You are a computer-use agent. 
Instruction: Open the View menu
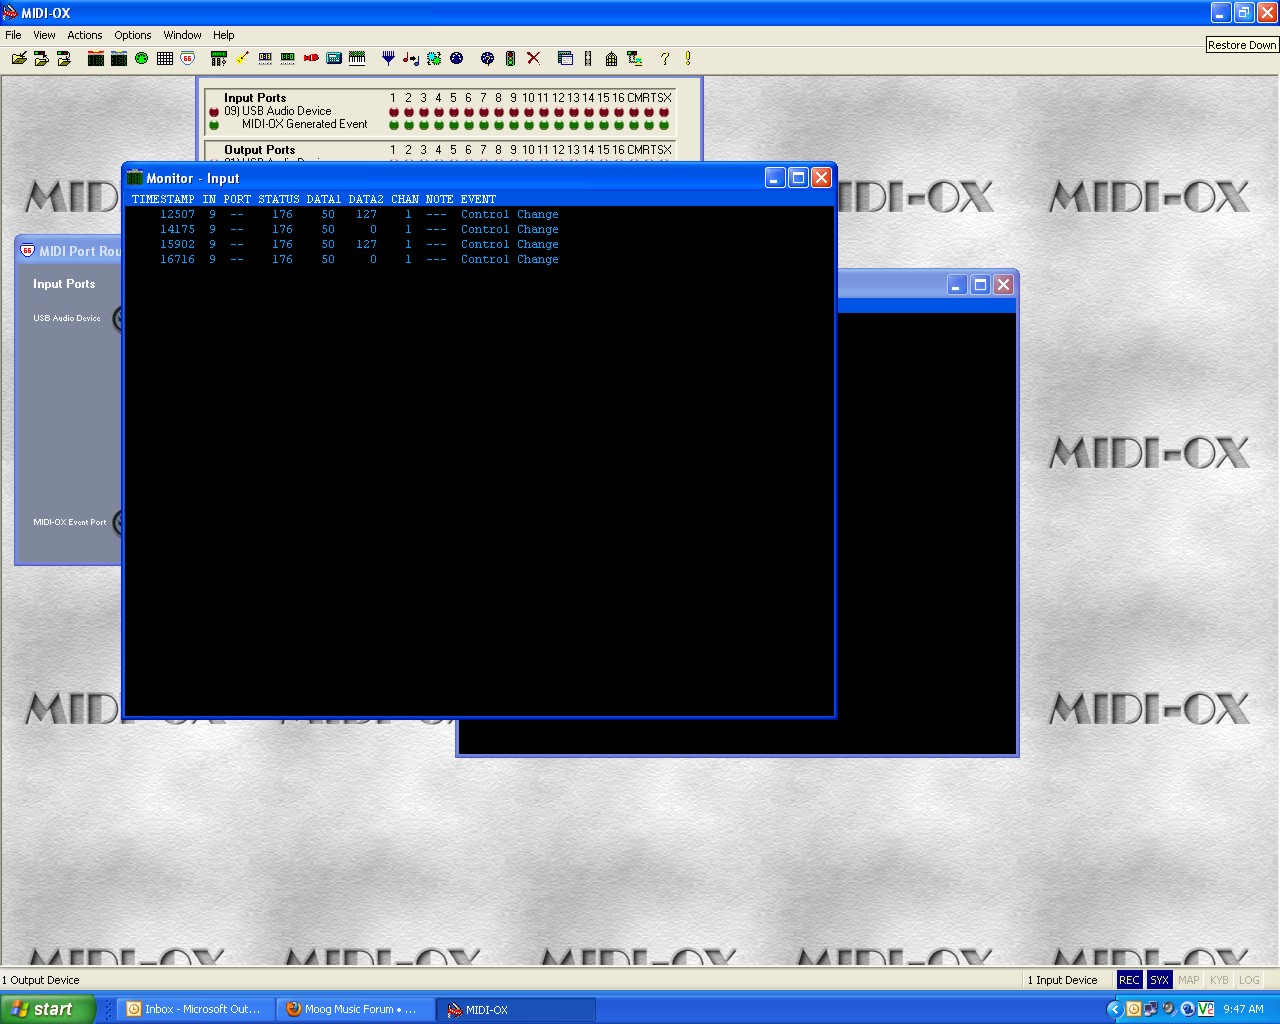click(44, 35)
